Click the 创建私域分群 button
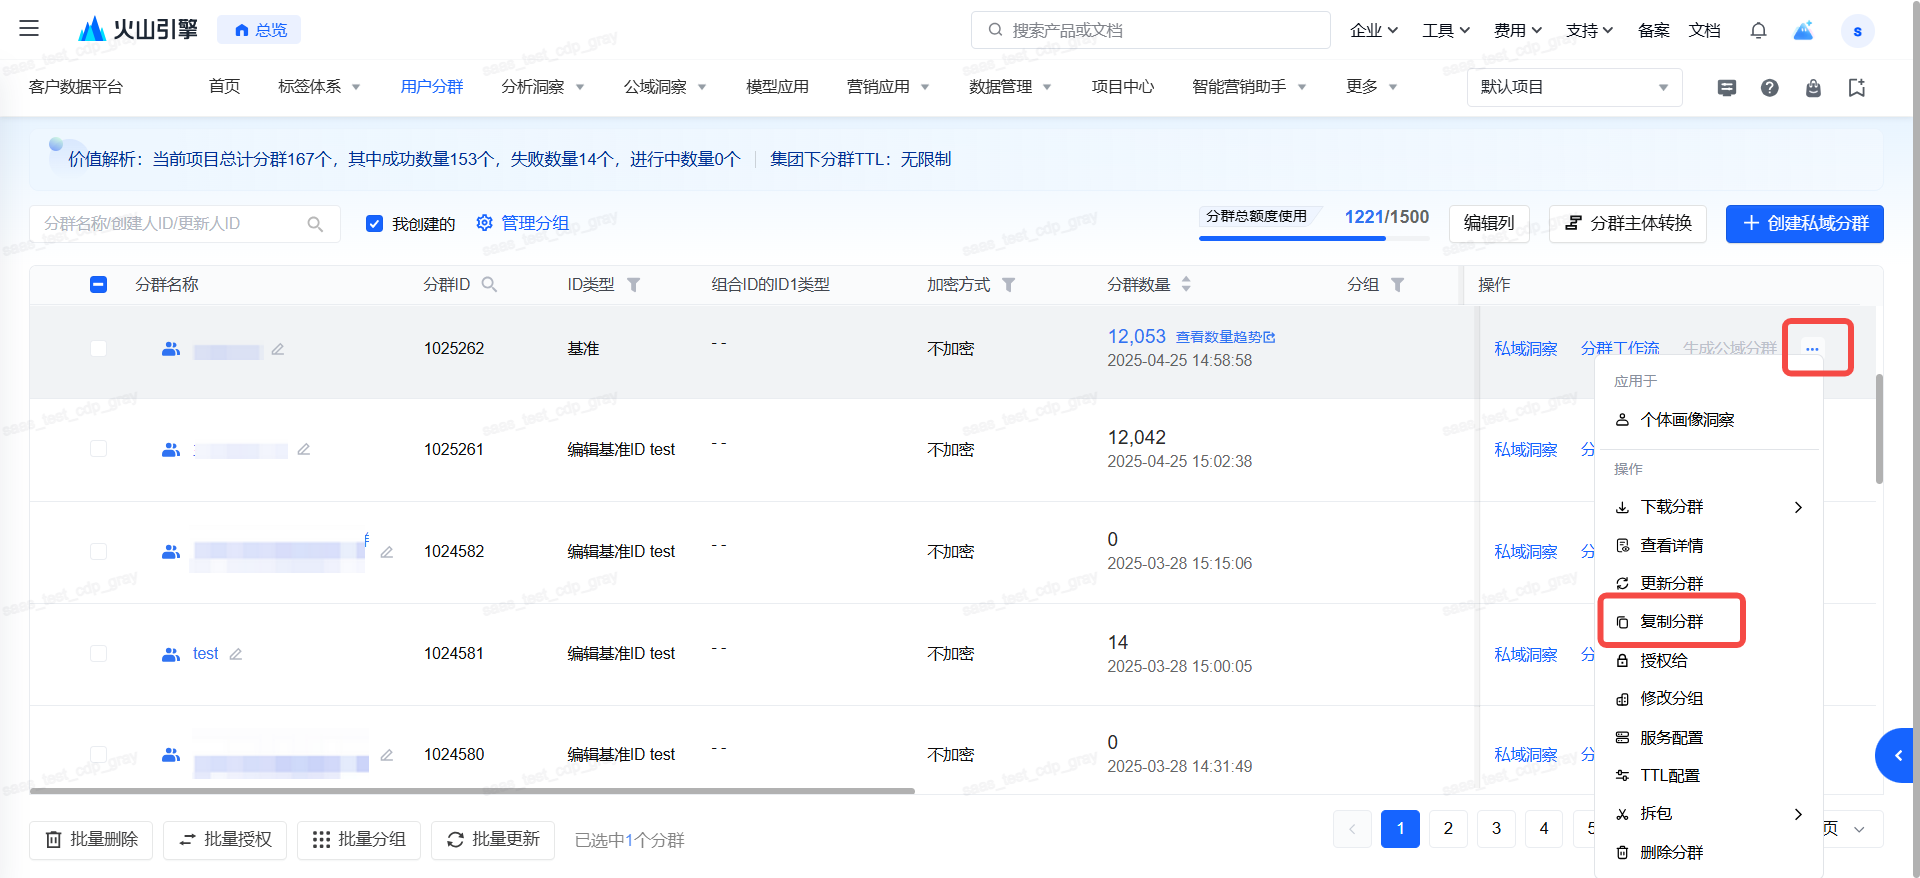This screenshot has width=1920, height=878. 1804,224
